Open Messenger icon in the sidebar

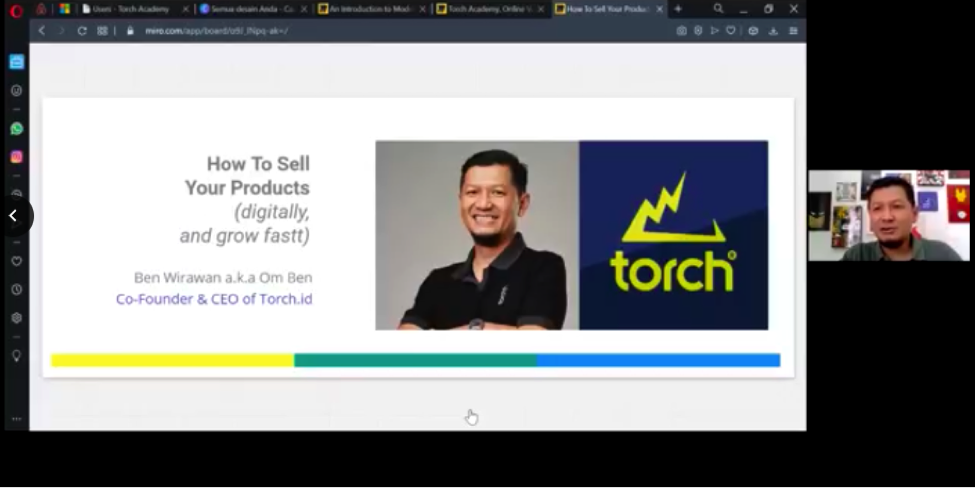pos(17,91)
